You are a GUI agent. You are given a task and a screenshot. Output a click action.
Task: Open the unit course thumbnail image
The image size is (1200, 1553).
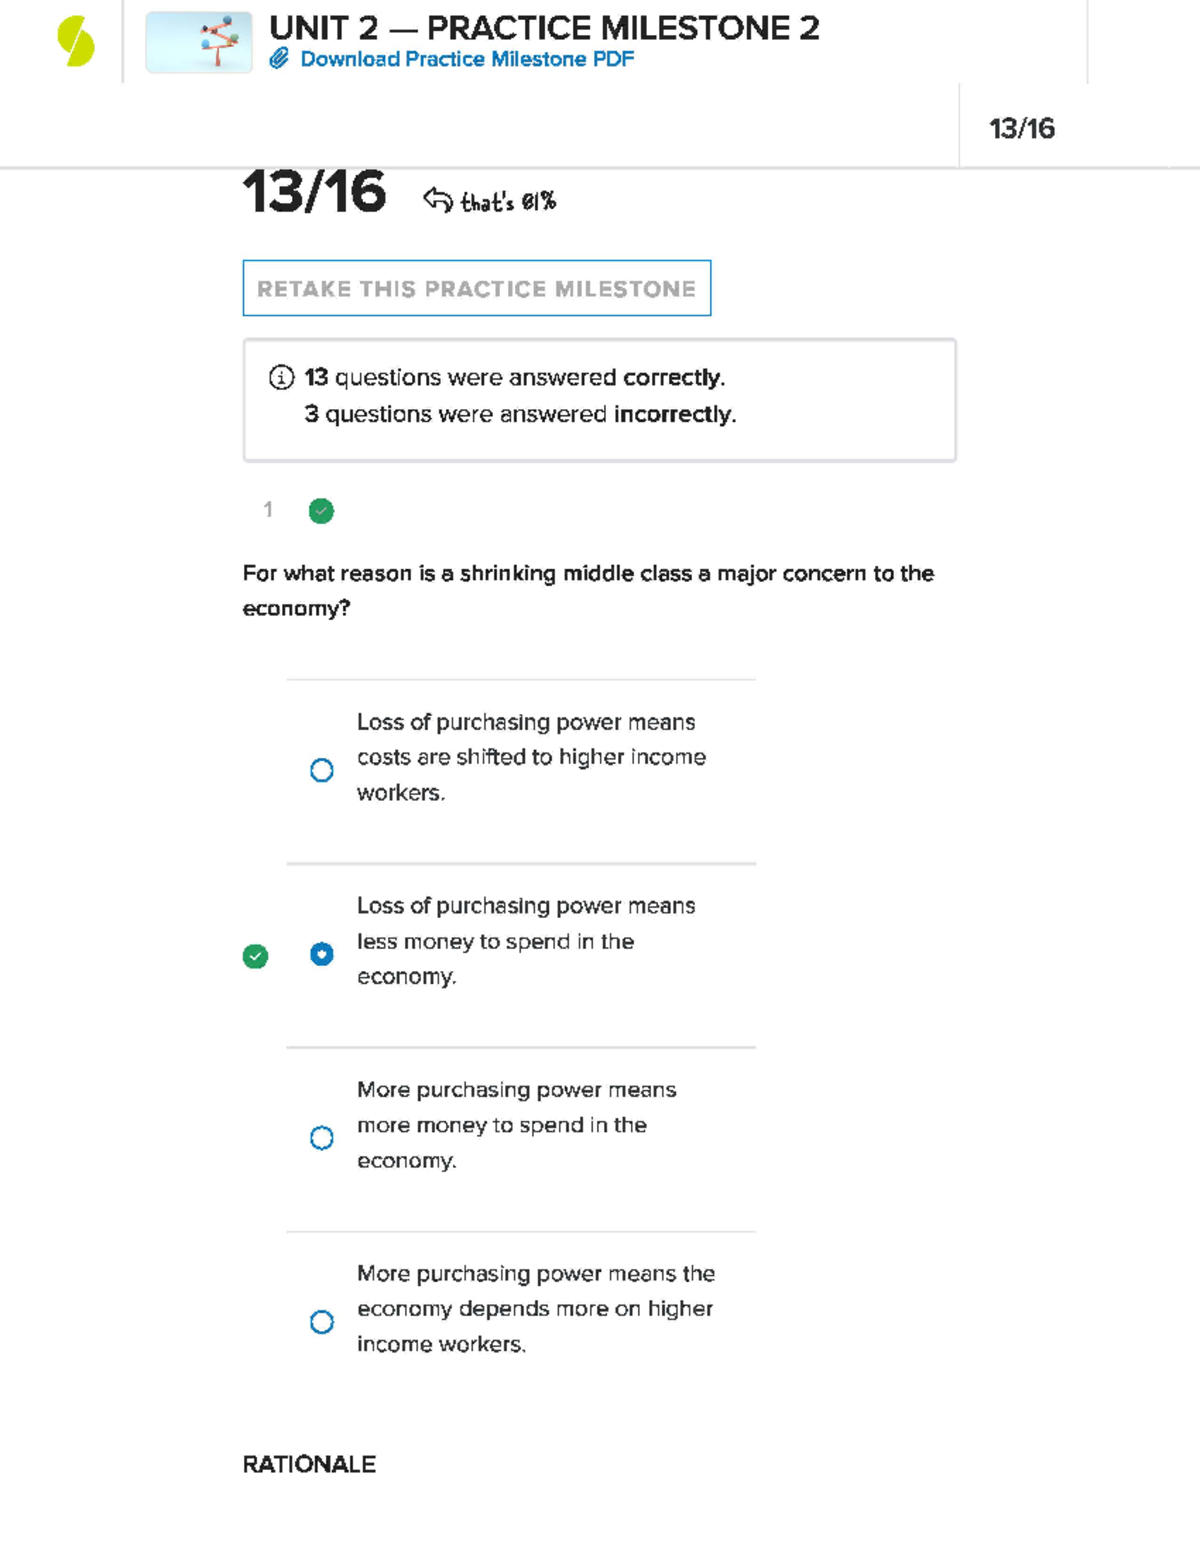(x=199, y=43)
